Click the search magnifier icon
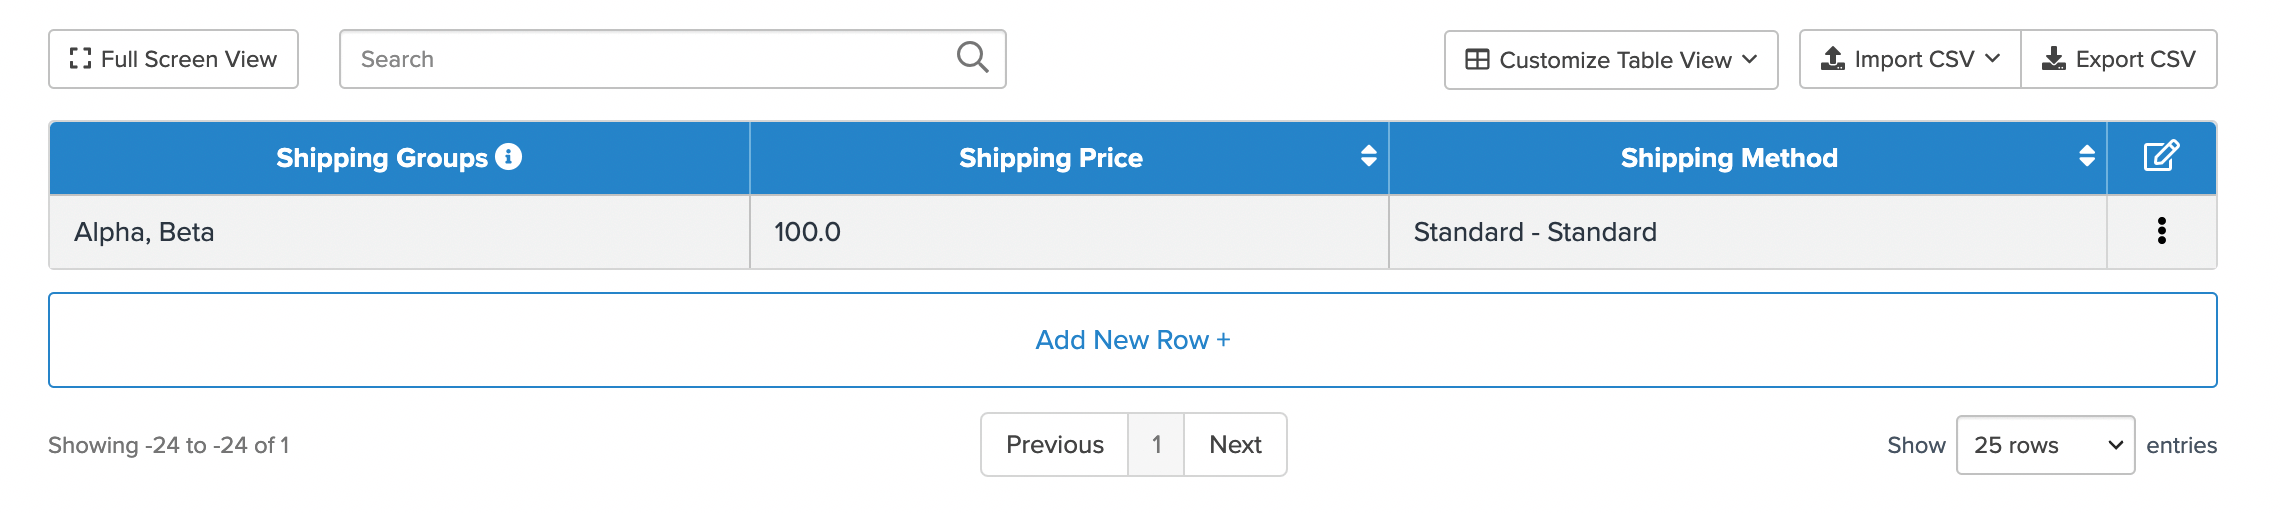2280x513 pixels. 972,58
